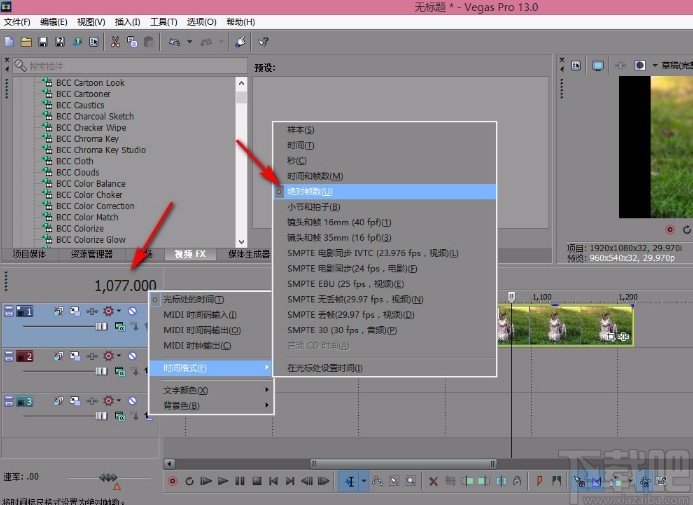Click What's This help icon
This screenshot has width=693, height=505.
pos(263,42)
